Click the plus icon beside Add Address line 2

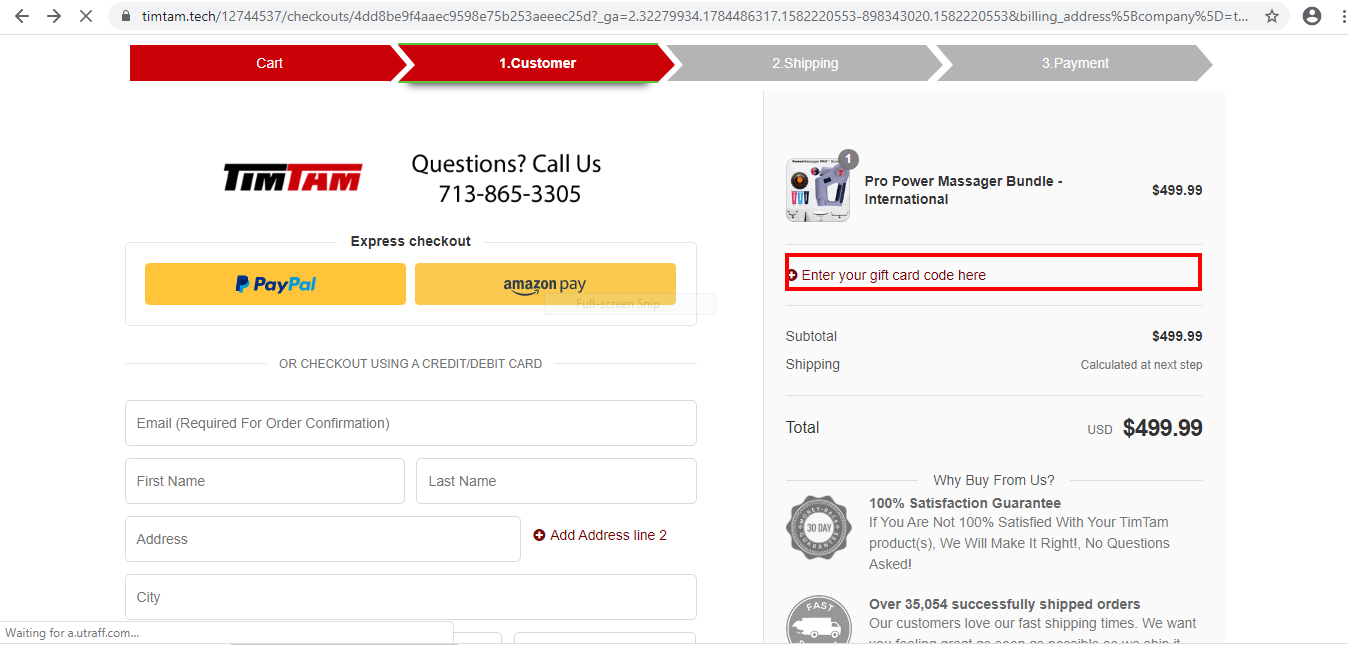(x=539, y=535)
